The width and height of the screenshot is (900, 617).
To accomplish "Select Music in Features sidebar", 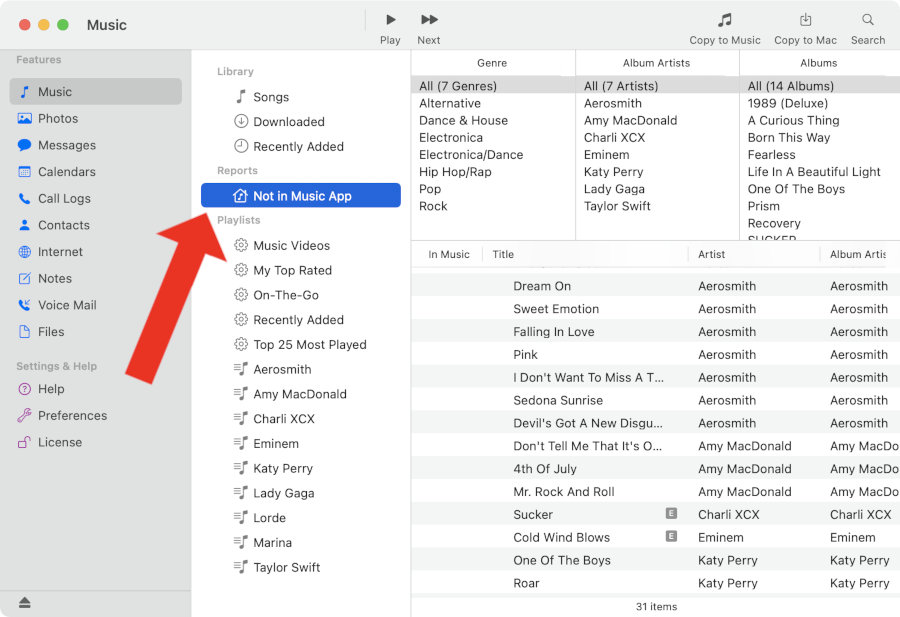I will tap(96, 92).
